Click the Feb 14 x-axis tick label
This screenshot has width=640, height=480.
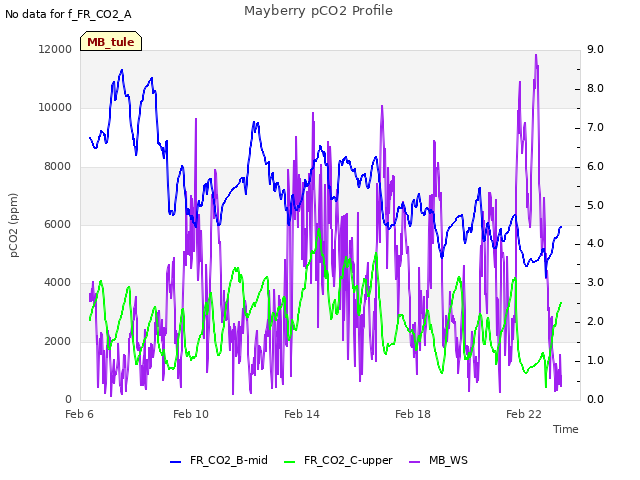click(302, 414)
